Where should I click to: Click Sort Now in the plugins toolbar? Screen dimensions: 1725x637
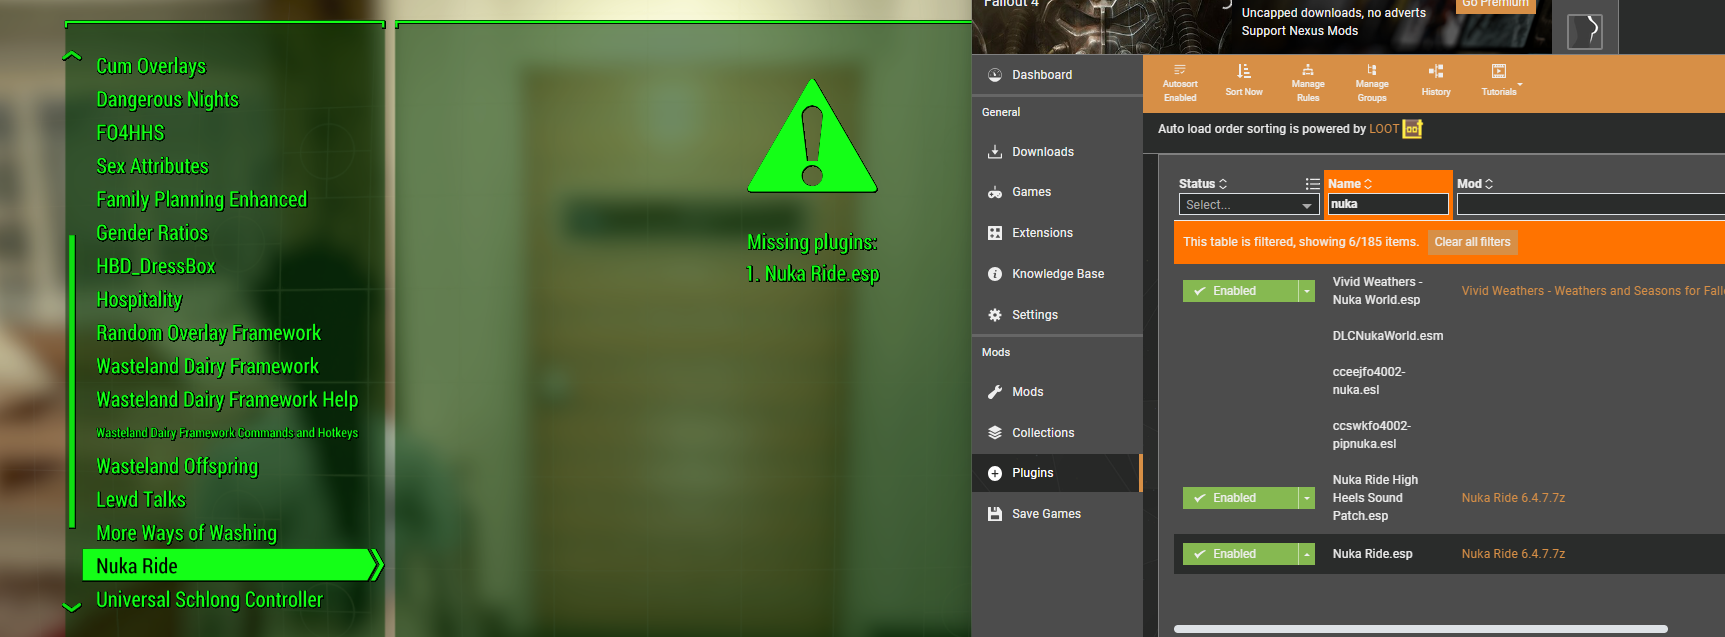click(1244, 81)
